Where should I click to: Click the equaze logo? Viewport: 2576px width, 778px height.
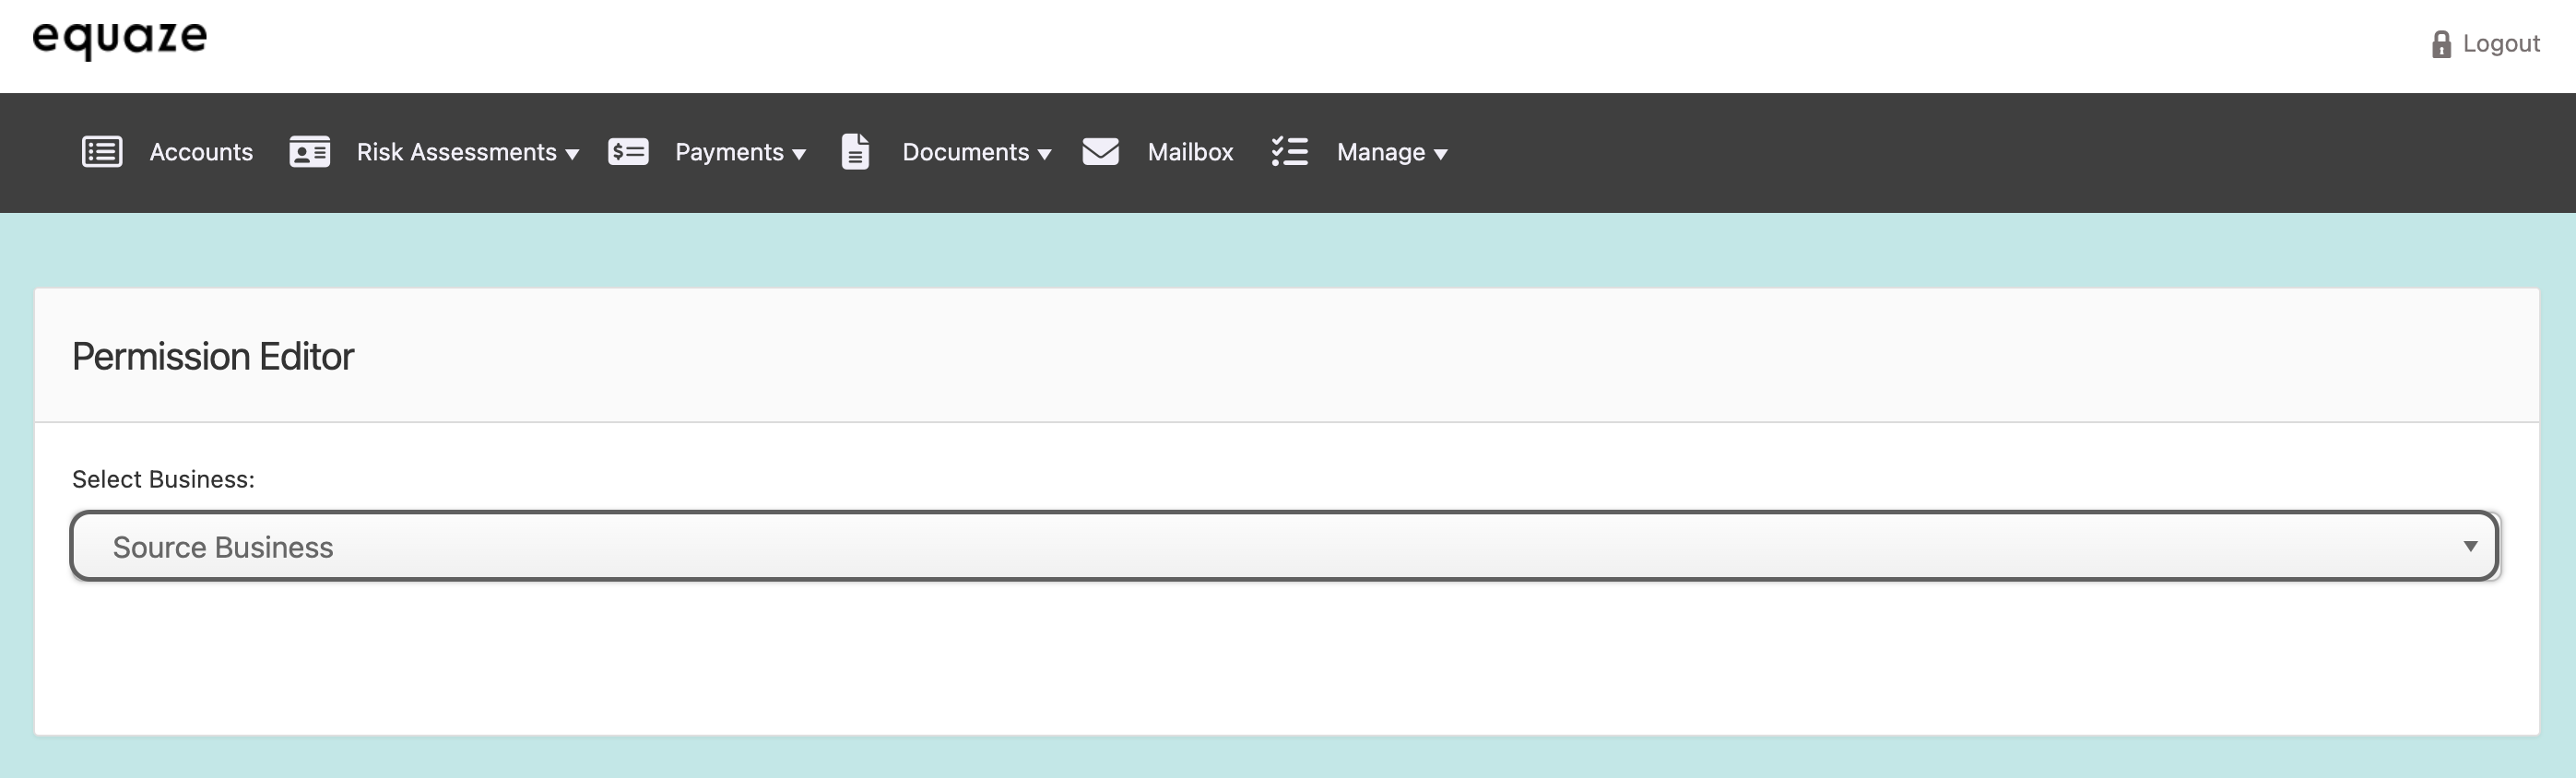120,38
